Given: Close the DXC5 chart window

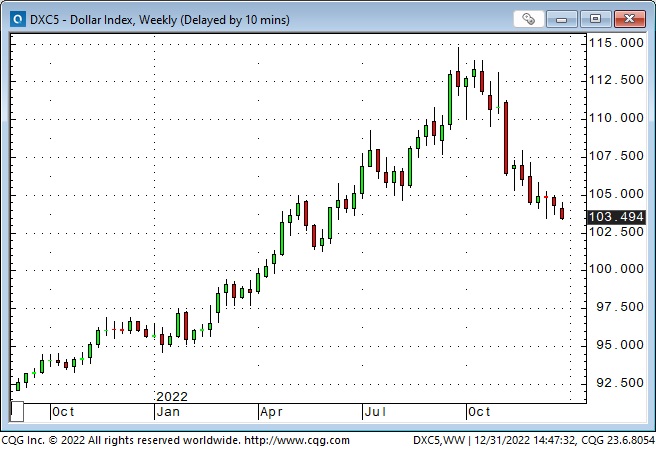Looking at the screenshot, I should pyautogui.click(x=630, y=19).
